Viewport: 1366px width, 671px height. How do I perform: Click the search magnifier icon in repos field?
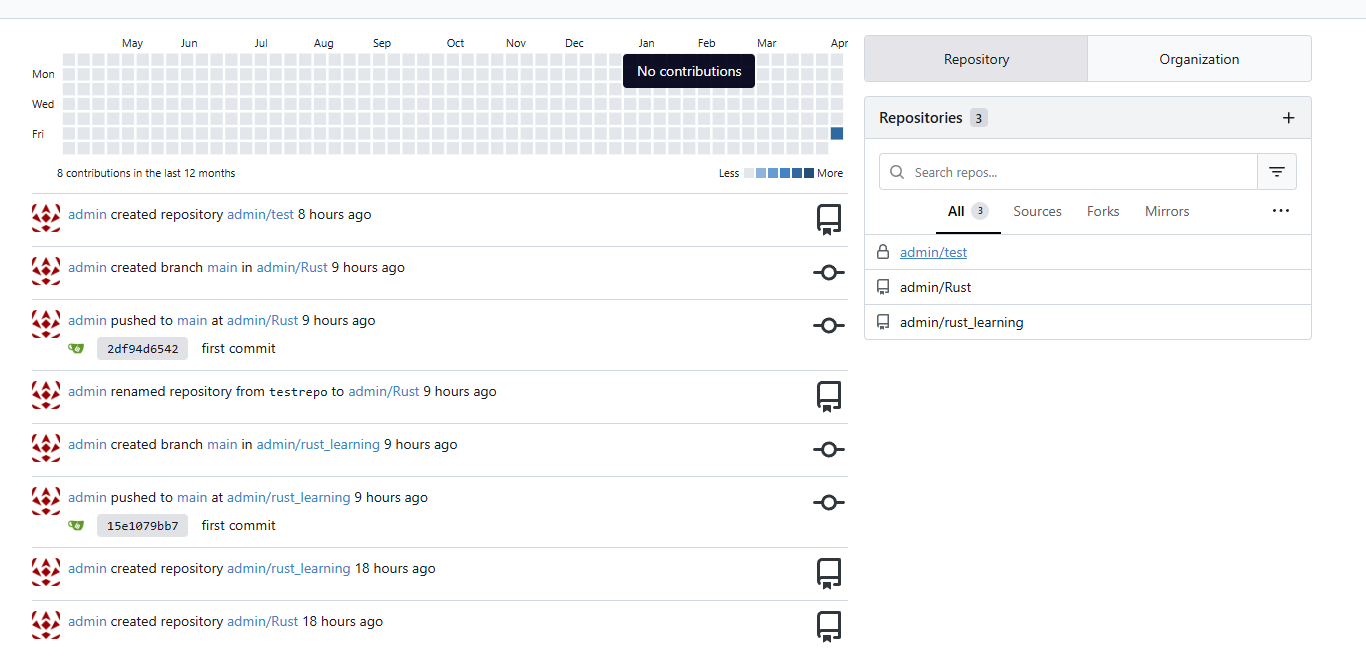tap(897, 172)
